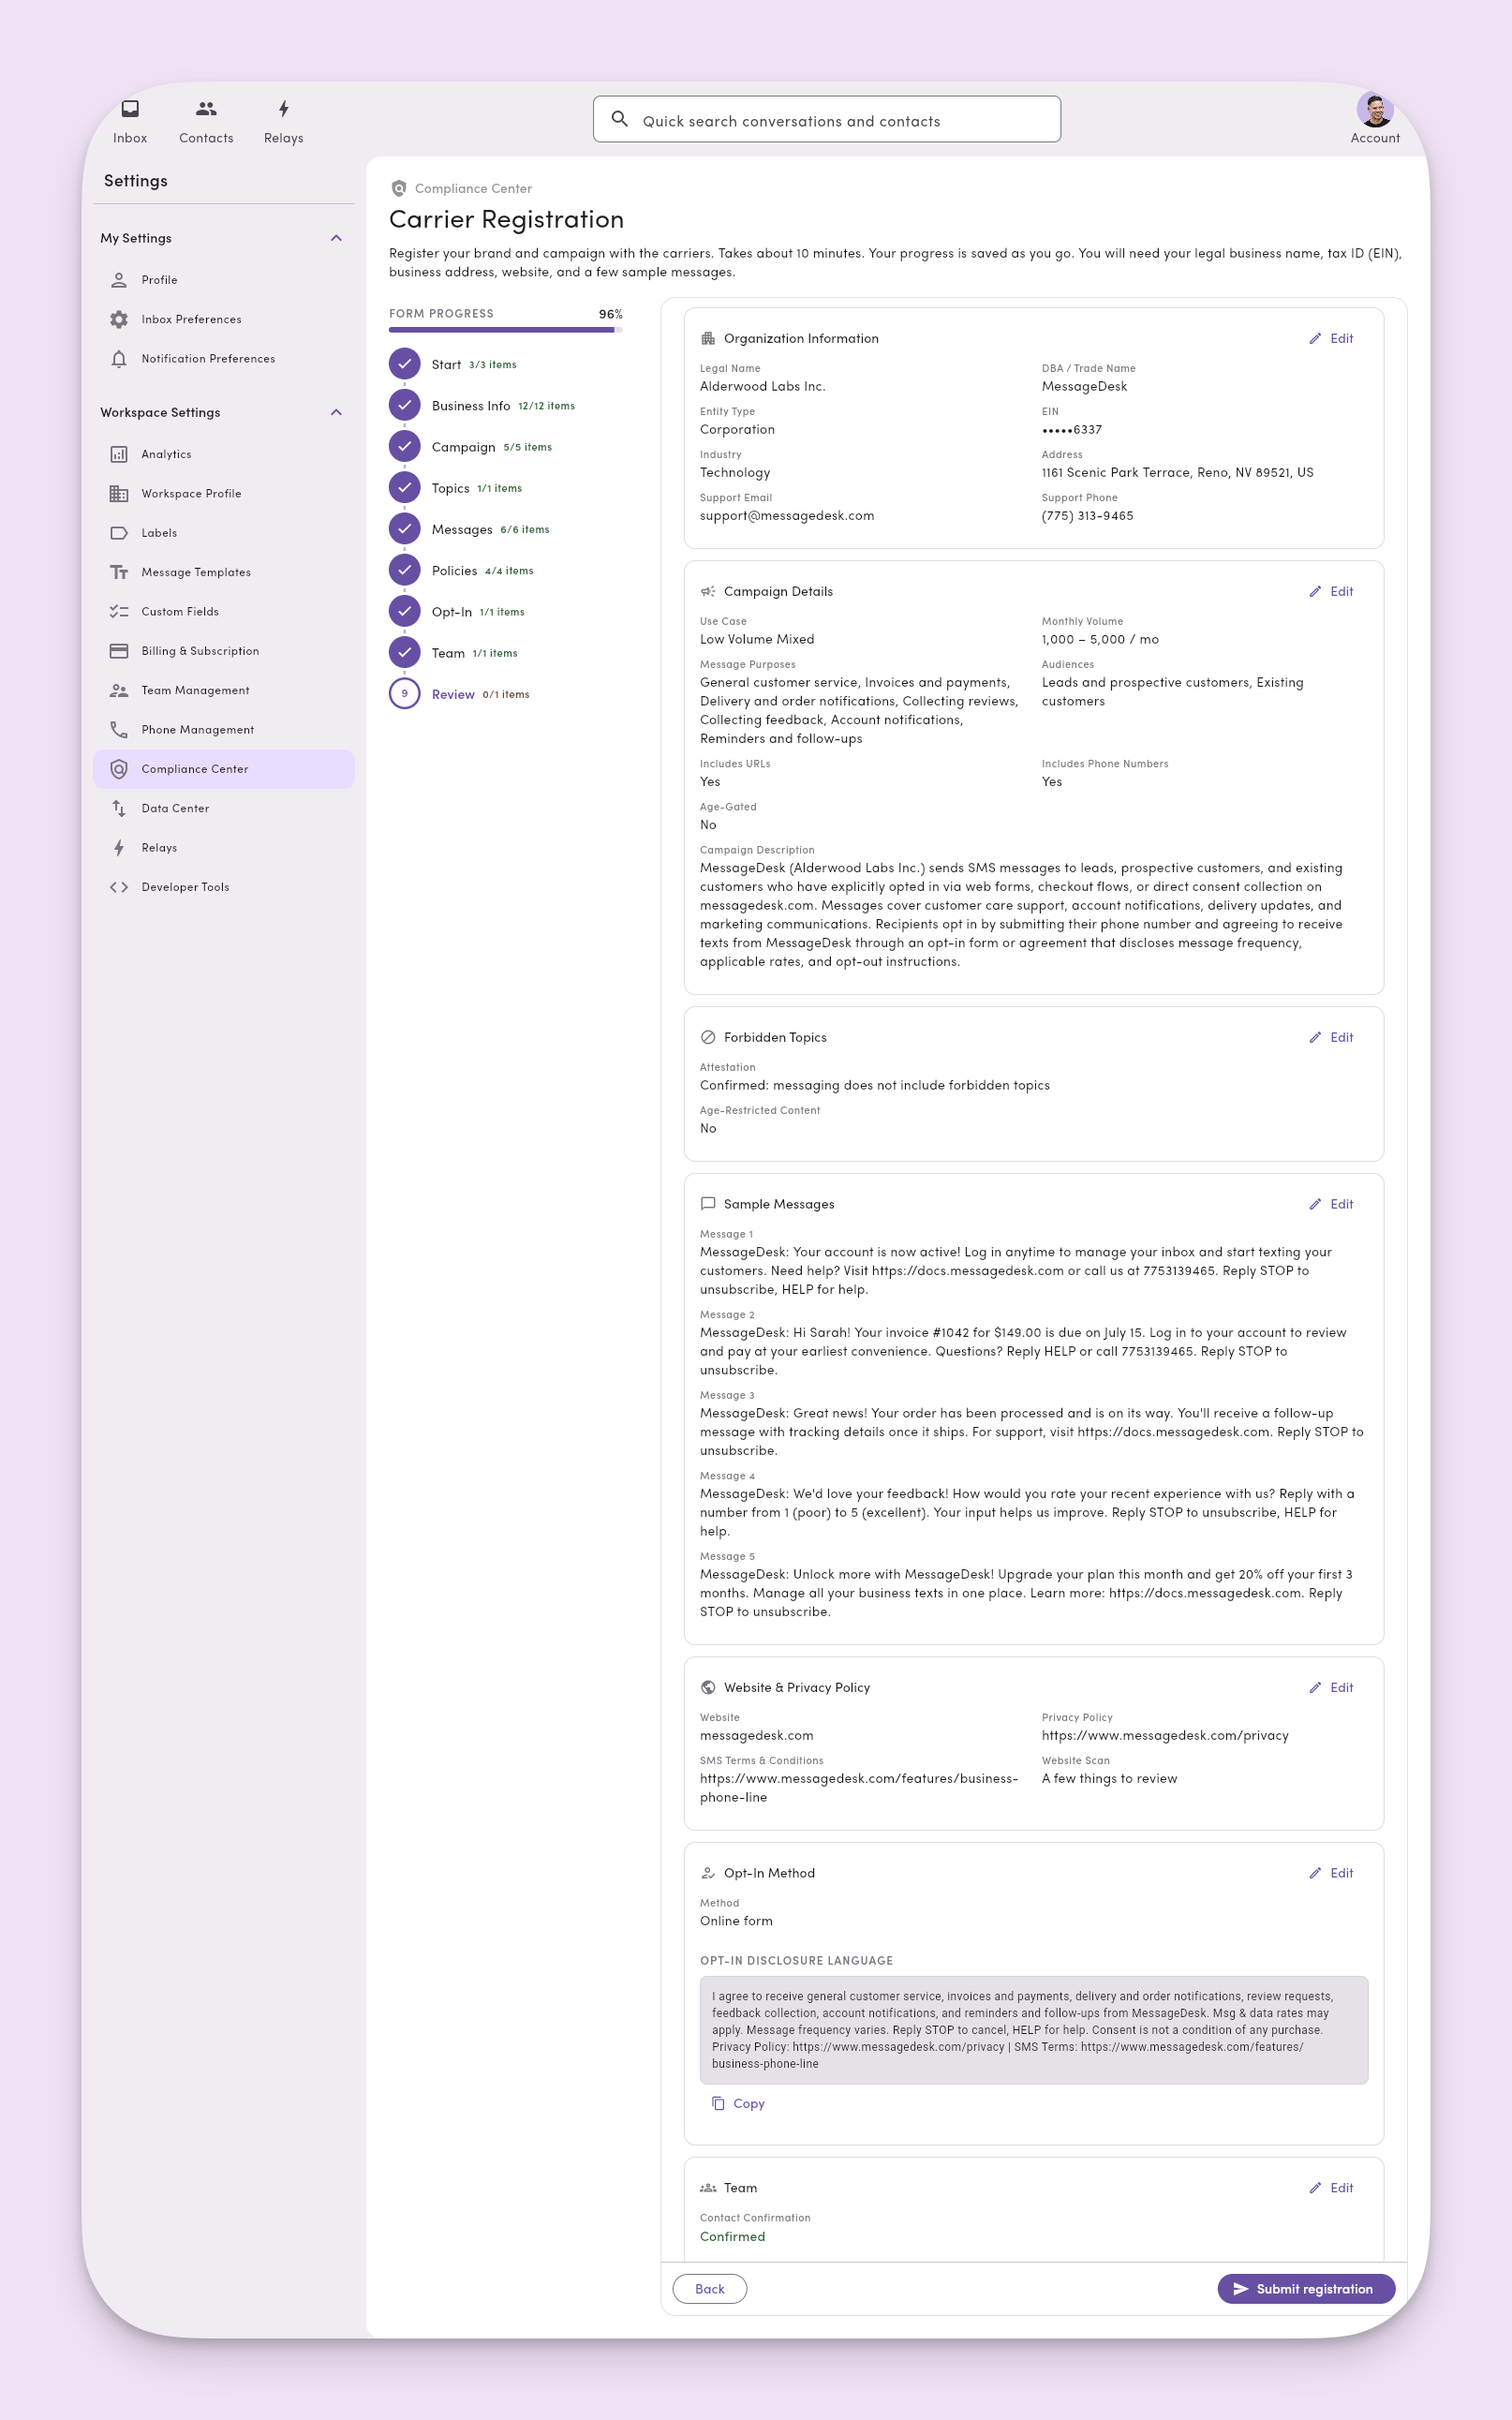Open Workspace Profile settings
The height and width of the screenshot is (2420, 1512).
(x=224, y=493)
